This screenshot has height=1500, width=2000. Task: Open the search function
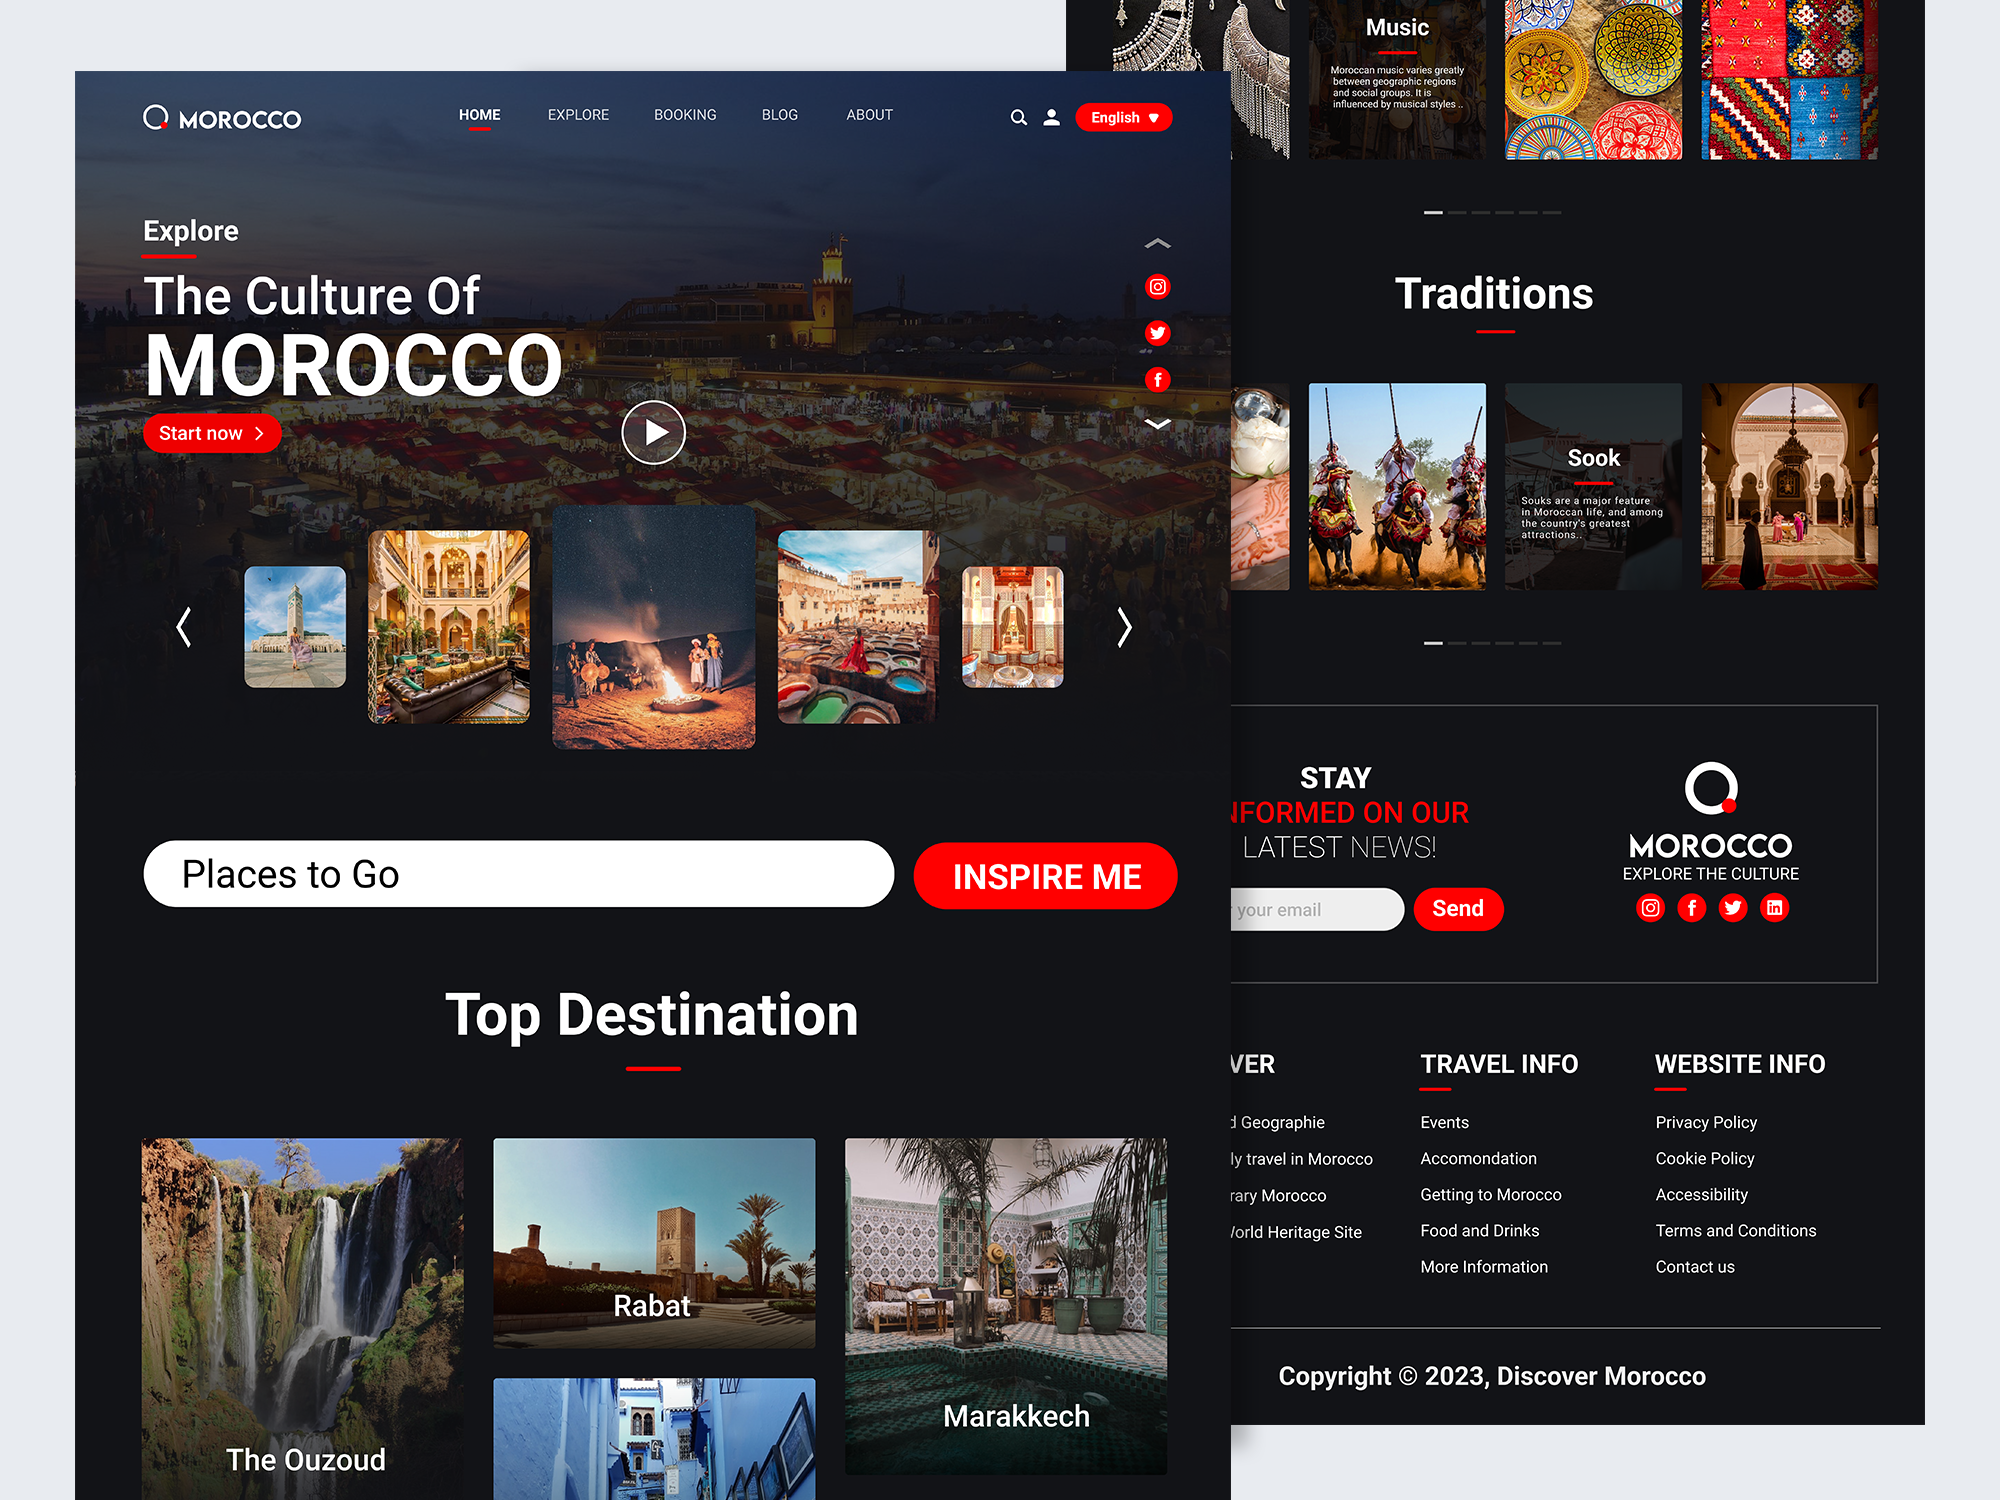tap(1018, 117)
